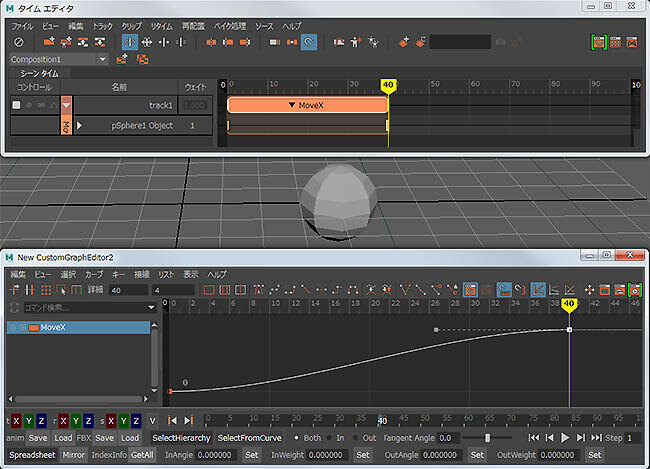
Task: Click the move keys tool in Graph Editor
Action: (15, 290)
